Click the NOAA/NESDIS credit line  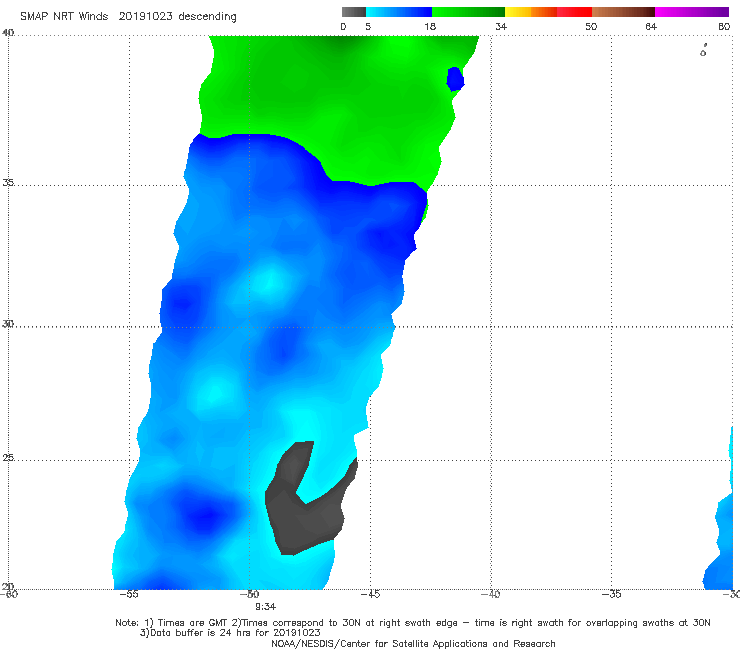coord(413,643)
